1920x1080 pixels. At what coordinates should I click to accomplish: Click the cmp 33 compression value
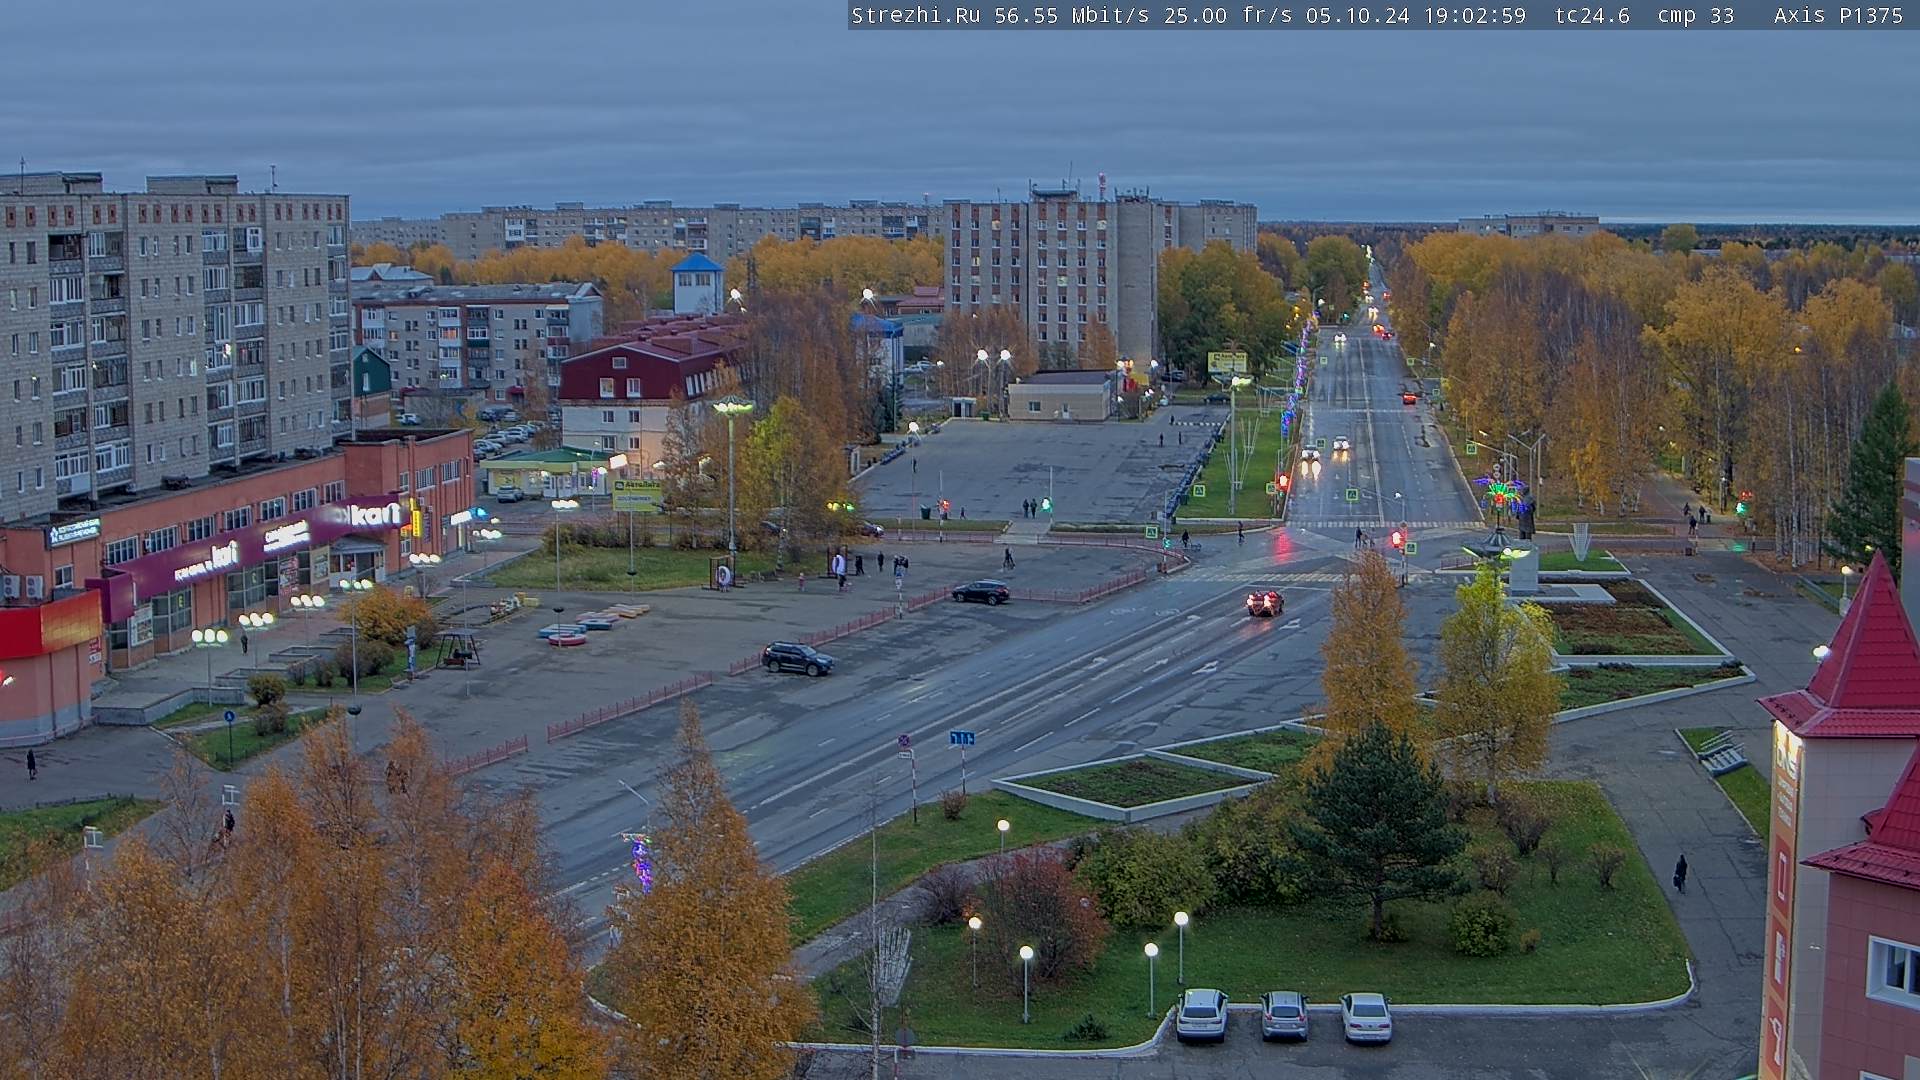click(1696, 16)
